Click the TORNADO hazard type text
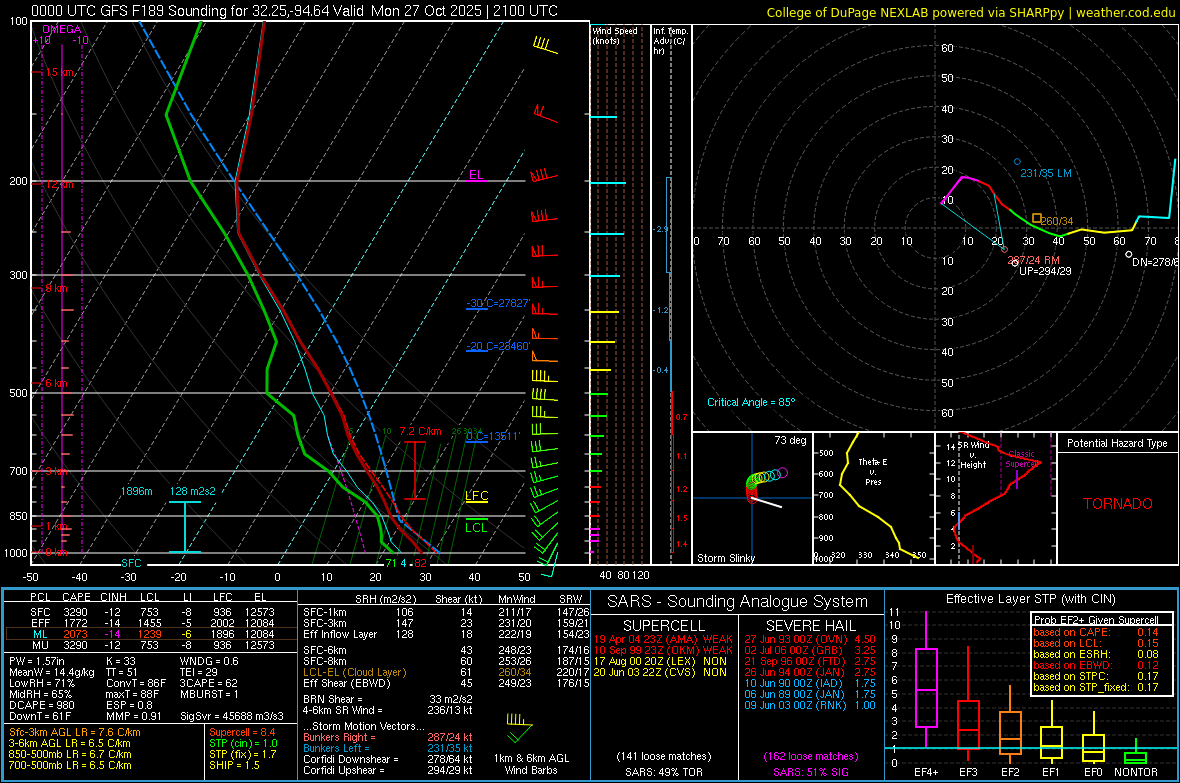This screenshot has height=783, width=1180. click(x=1118, y=504)
